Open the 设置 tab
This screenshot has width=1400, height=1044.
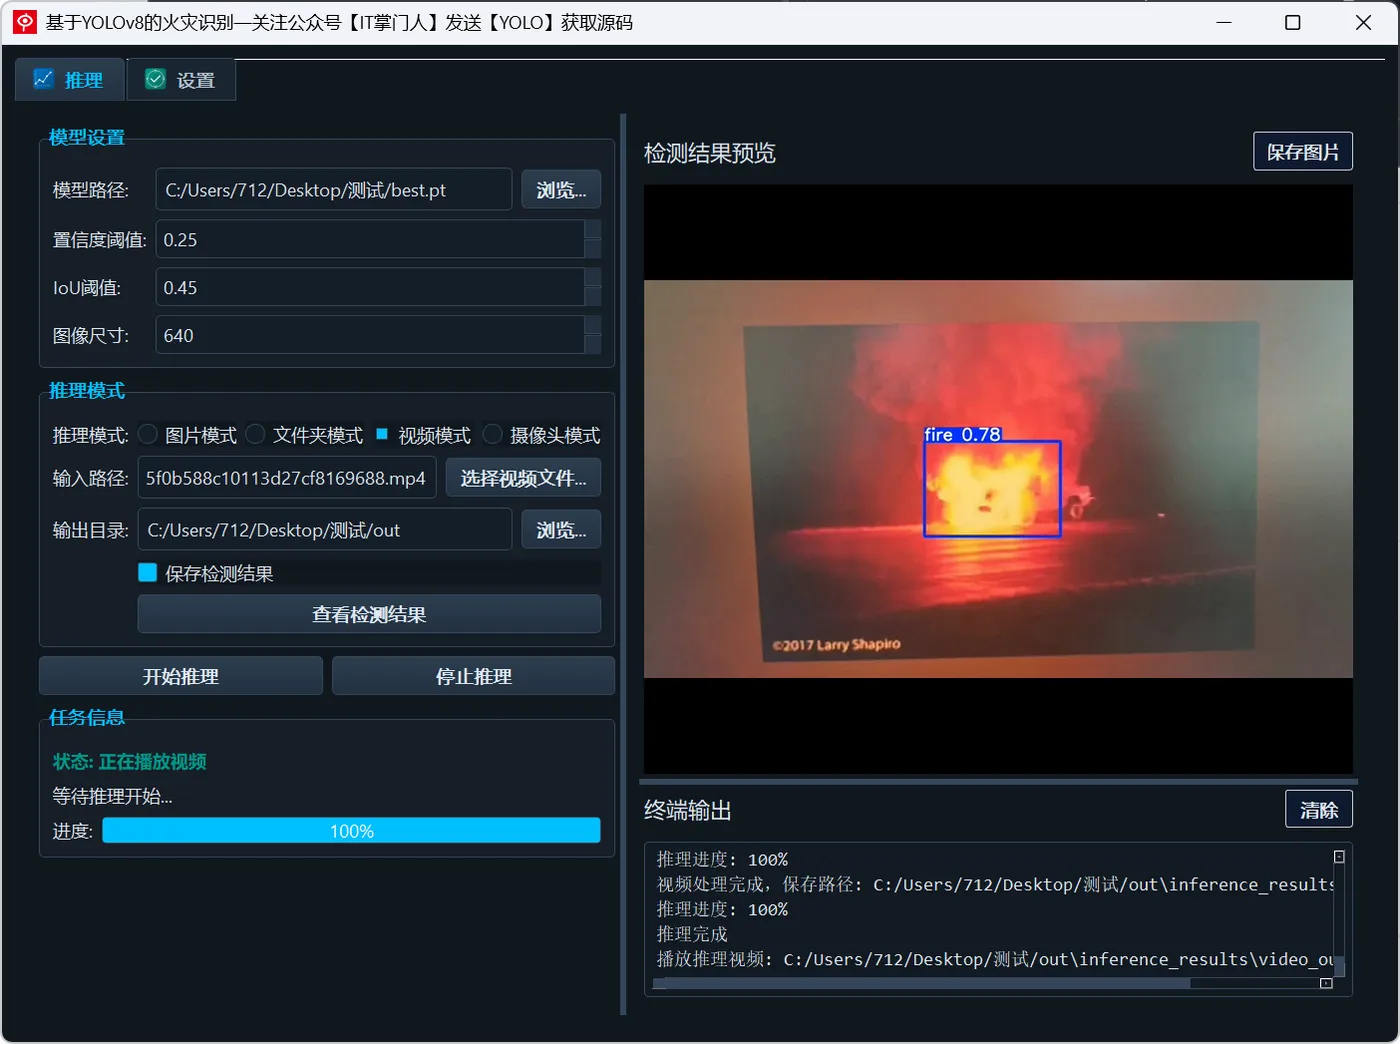(x=181, y=80)
